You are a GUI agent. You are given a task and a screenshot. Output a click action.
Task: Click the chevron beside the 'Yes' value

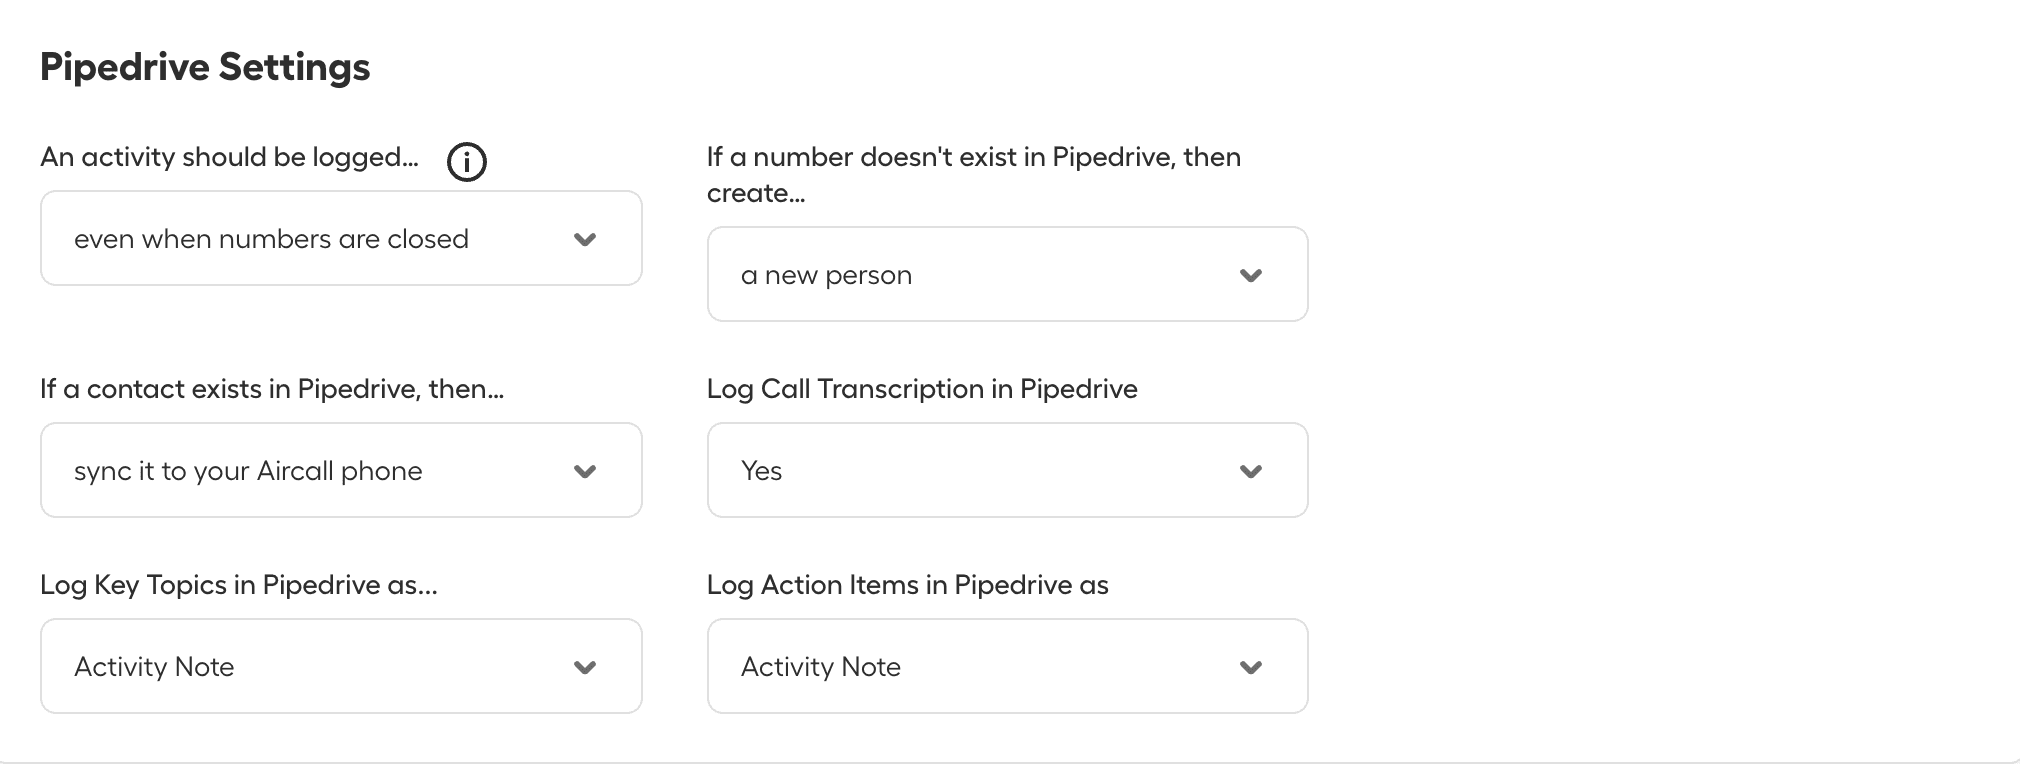1252,470
